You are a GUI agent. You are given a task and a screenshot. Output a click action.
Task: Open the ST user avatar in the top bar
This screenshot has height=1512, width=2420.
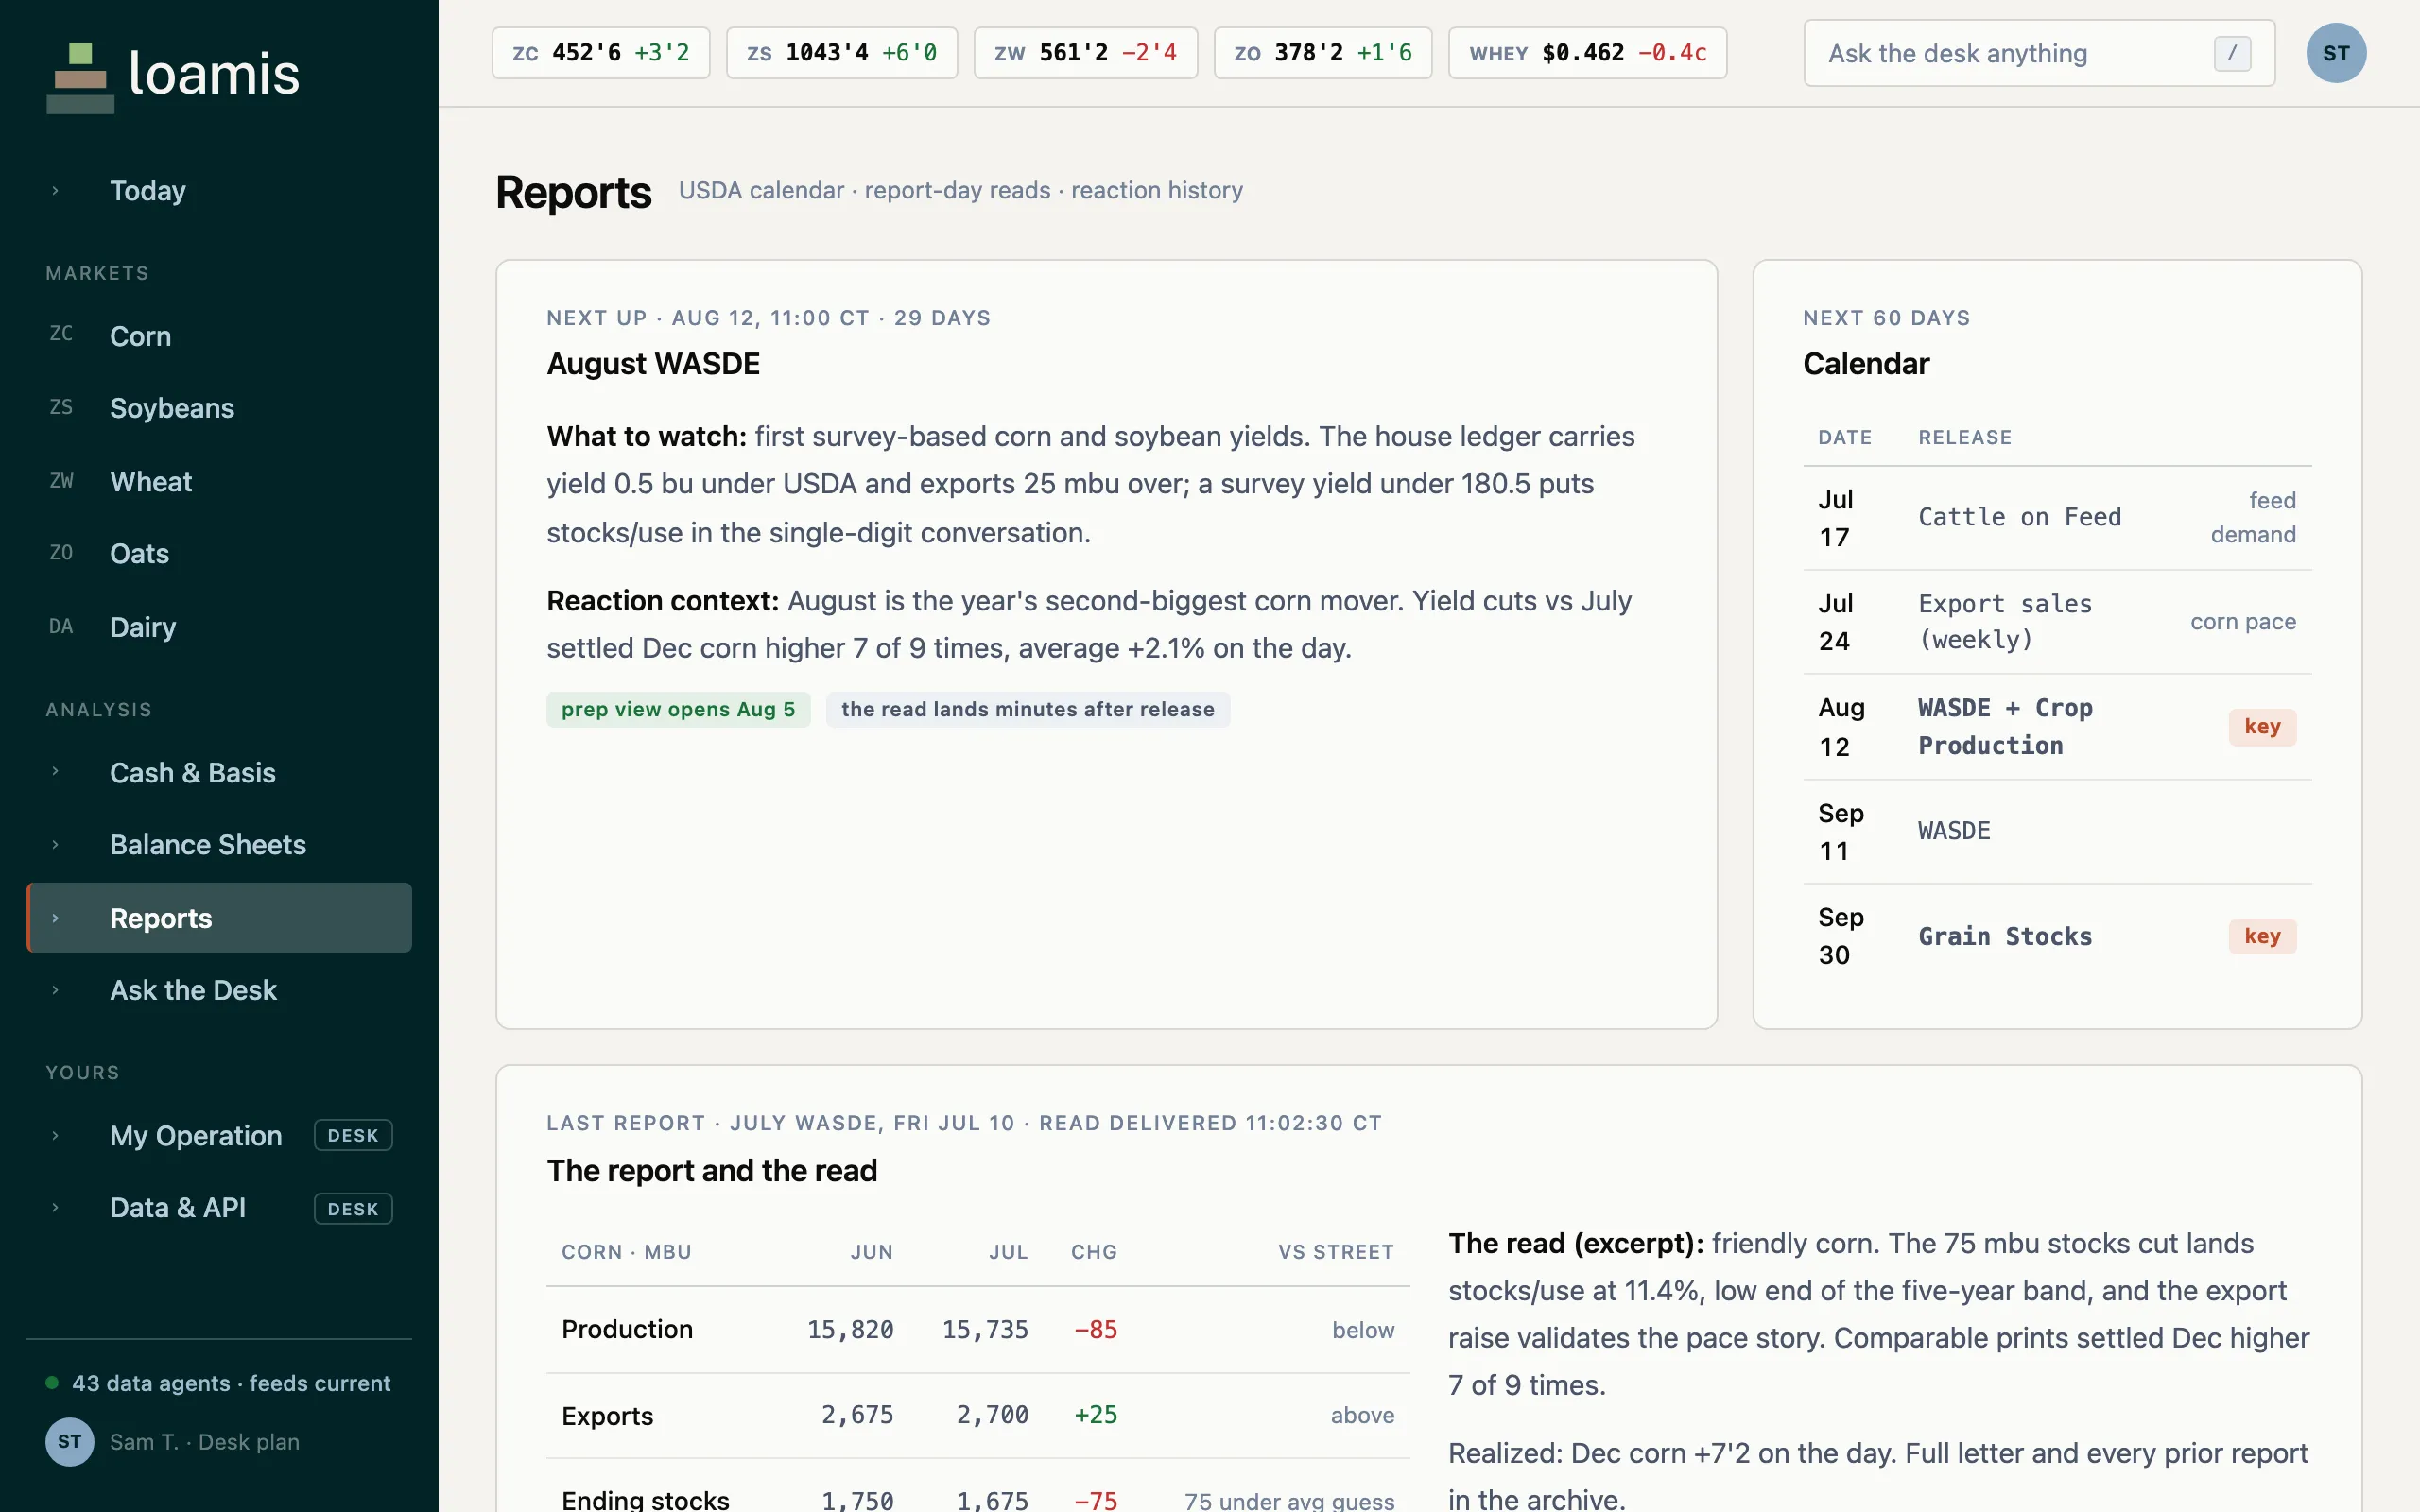(x=2335, y=53)
